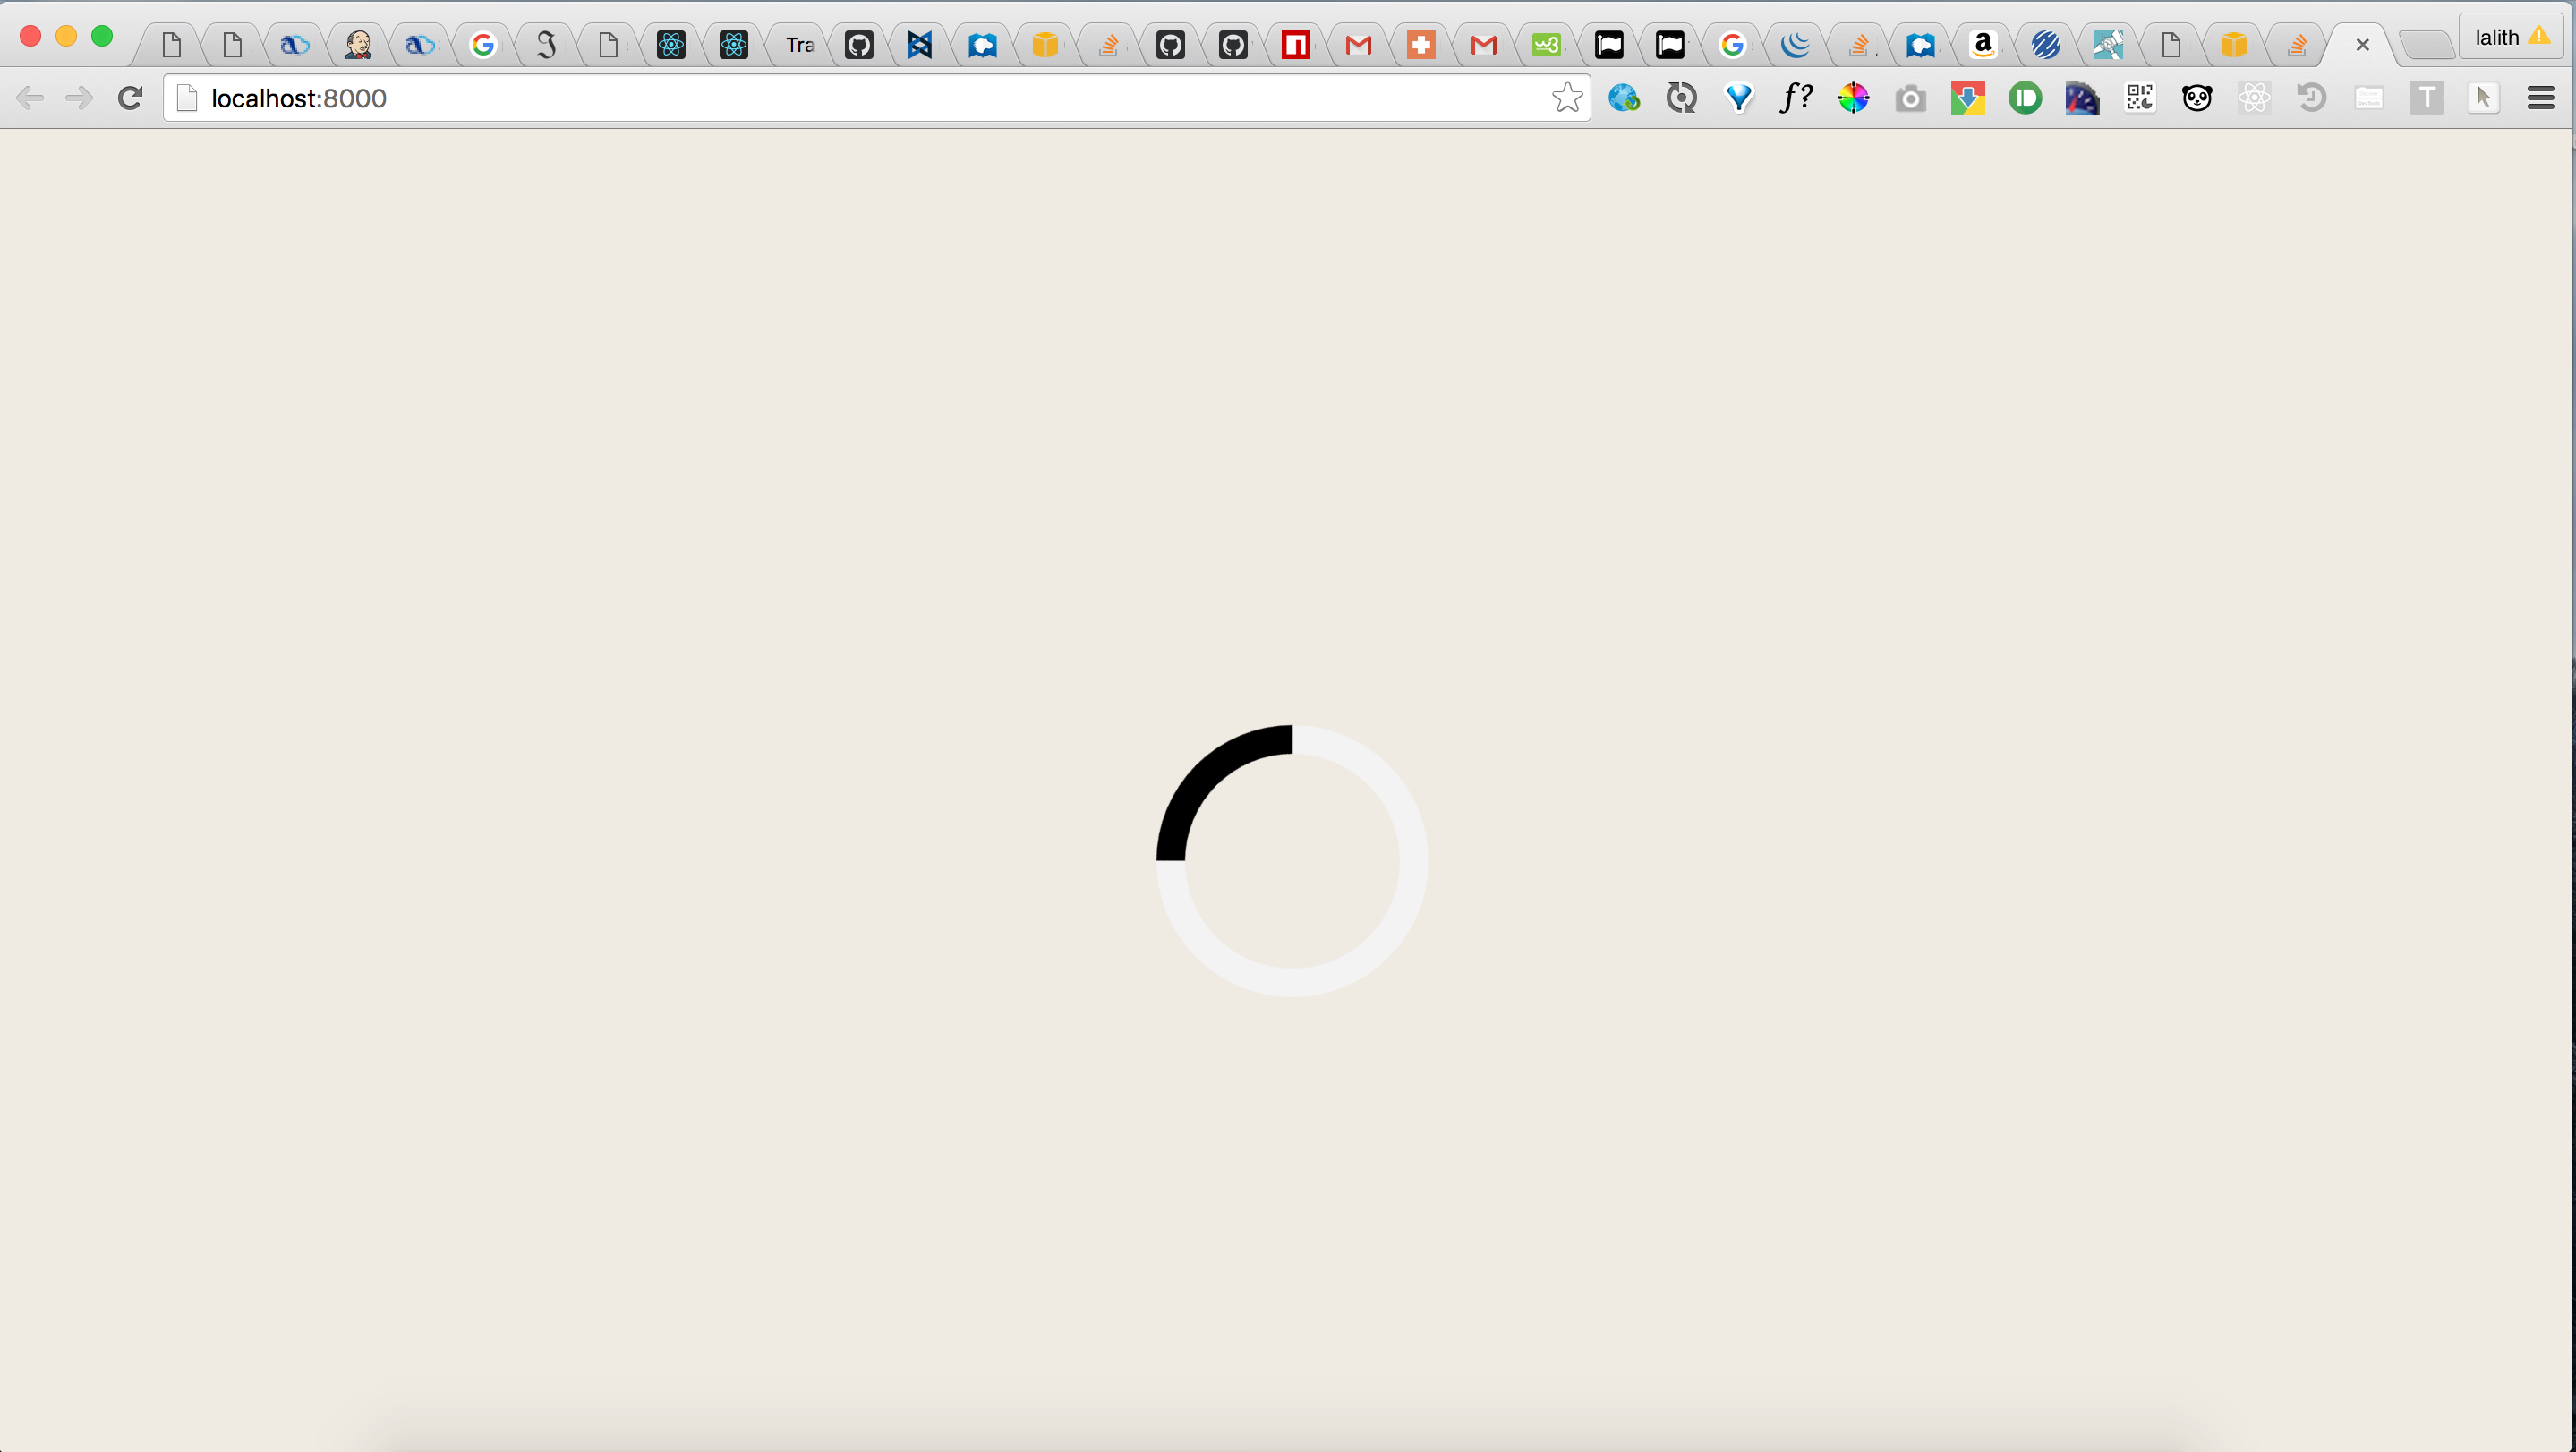Viewport: 2576px width, 1452px height.
Task: Click the WhatFont 'f?' extension icon
Action: 1796,98
